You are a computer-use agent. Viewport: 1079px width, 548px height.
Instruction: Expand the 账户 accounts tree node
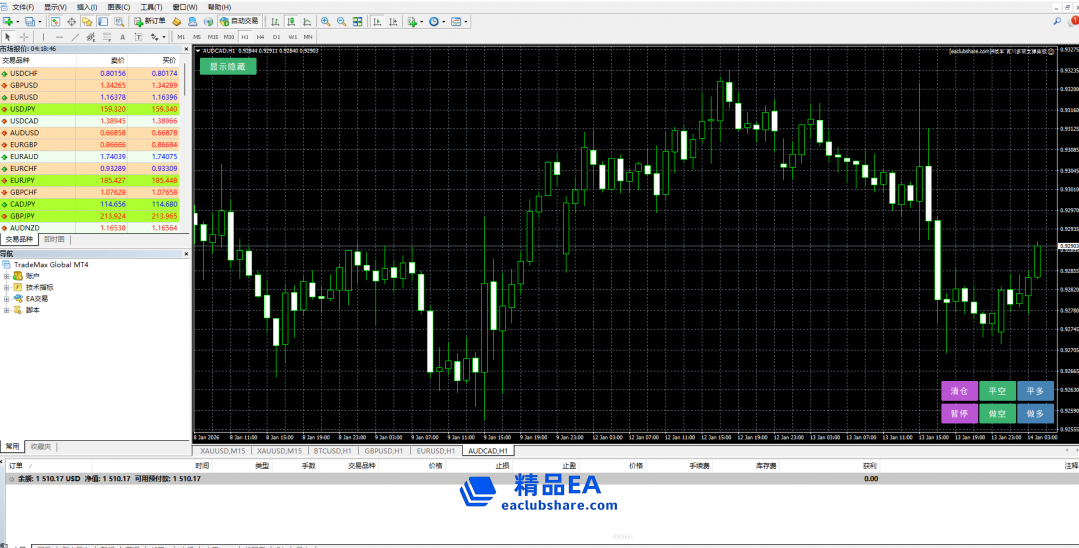6,276
